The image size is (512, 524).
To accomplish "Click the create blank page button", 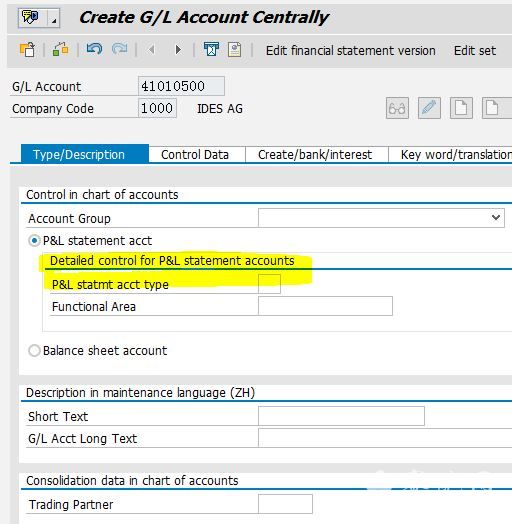I will tap(461, 108).
